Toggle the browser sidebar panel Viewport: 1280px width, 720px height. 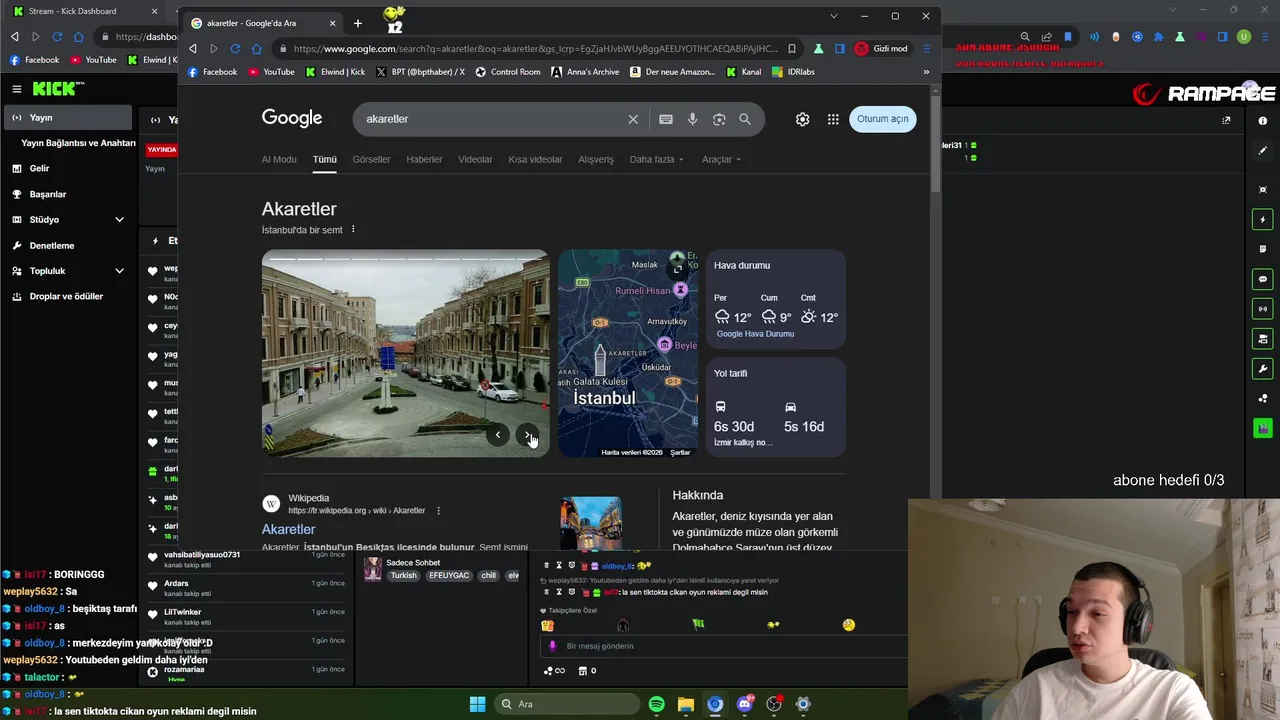840,48
